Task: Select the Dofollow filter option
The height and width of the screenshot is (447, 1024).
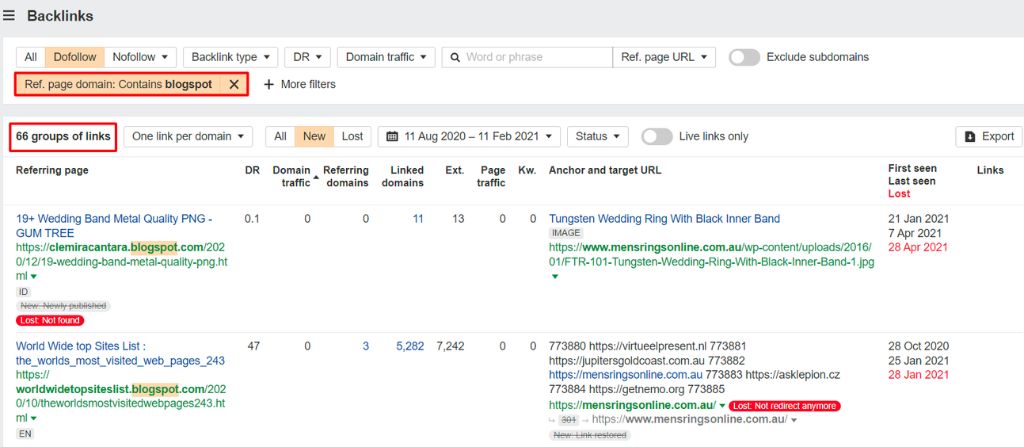Action: point(74,57)
